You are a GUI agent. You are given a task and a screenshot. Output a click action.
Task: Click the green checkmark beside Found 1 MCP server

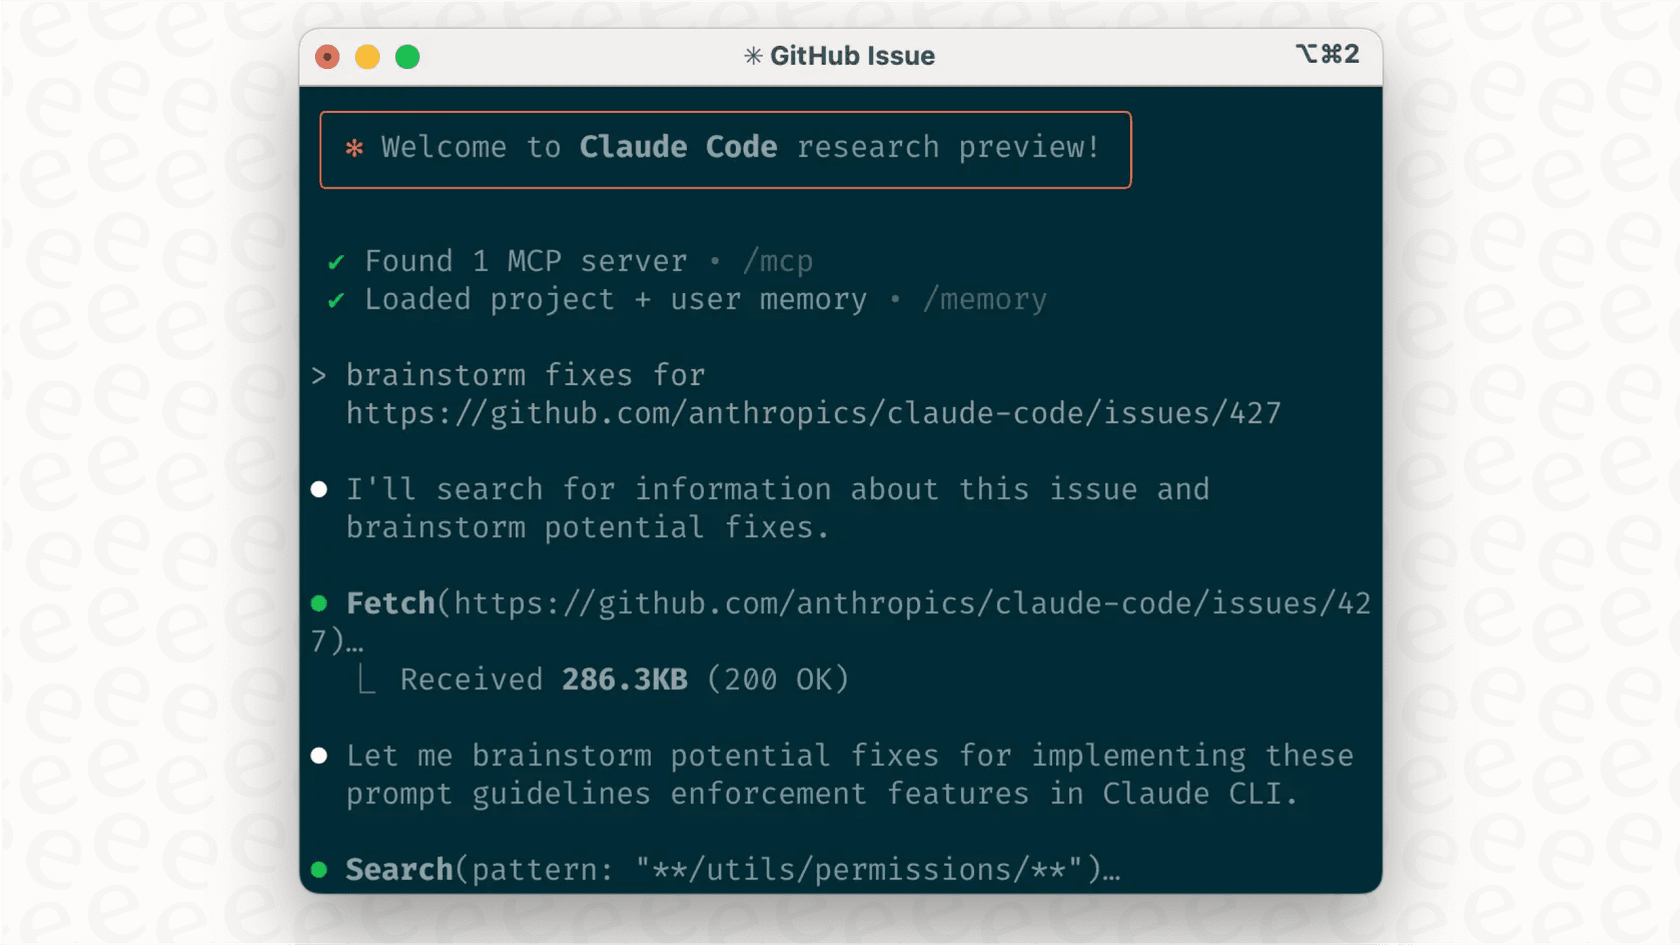click(334, 261)
